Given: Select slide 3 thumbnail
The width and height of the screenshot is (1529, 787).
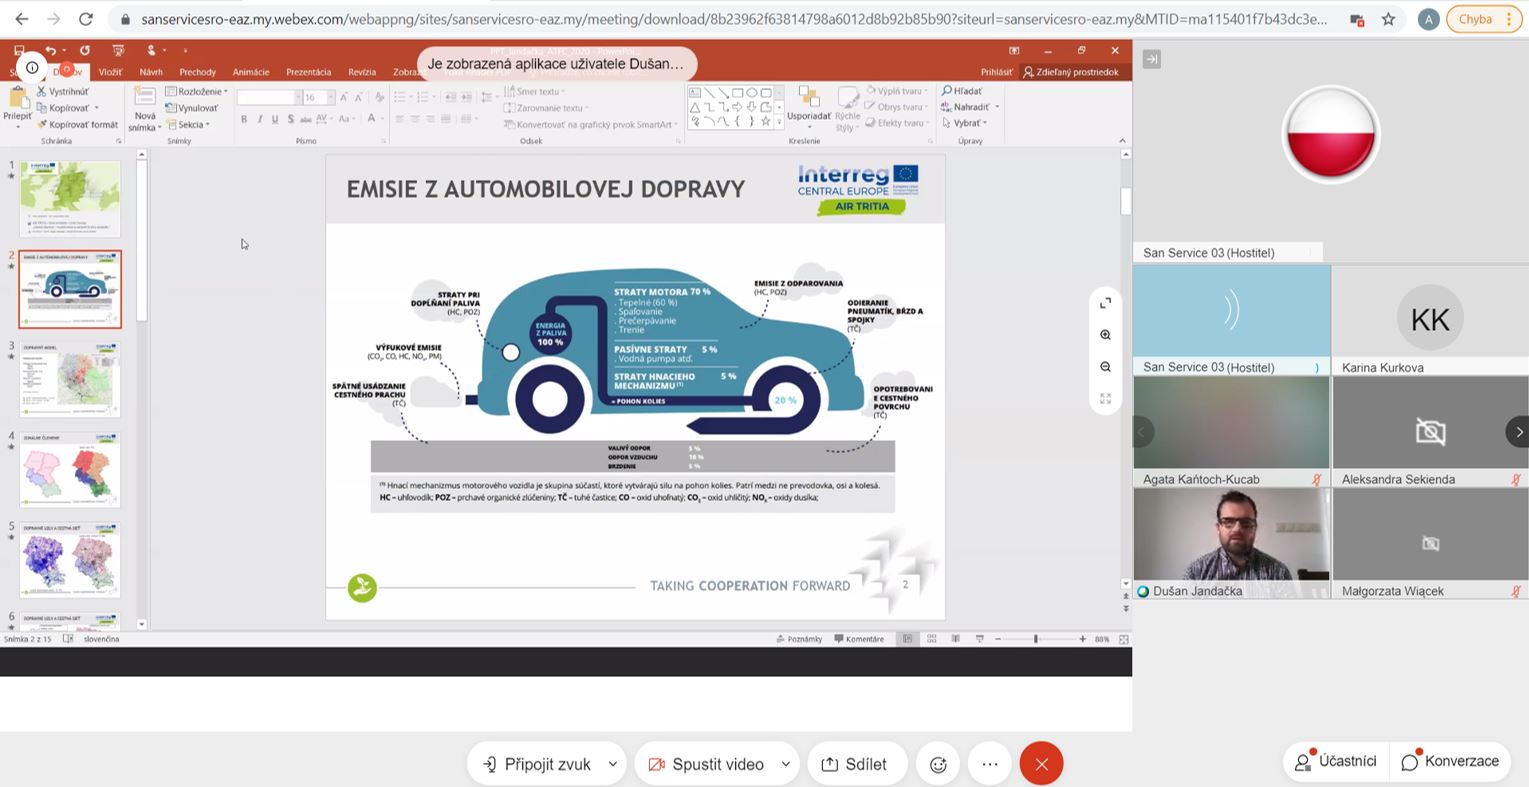Looking at the screenshot, I should [x=70, y=379].
